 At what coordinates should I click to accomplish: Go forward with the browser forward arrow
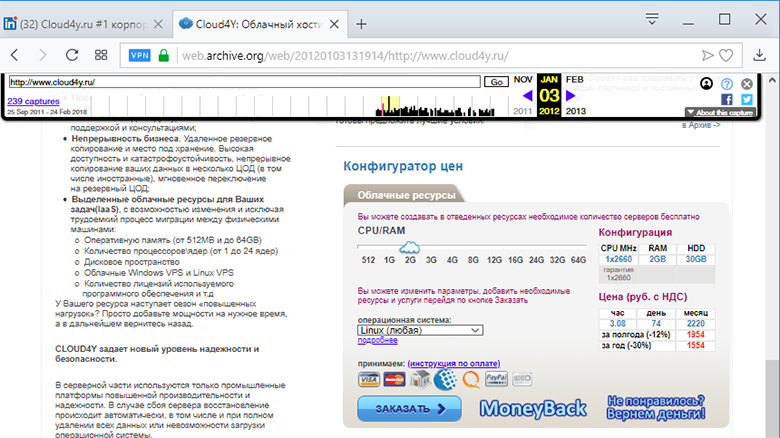point(43,55)
